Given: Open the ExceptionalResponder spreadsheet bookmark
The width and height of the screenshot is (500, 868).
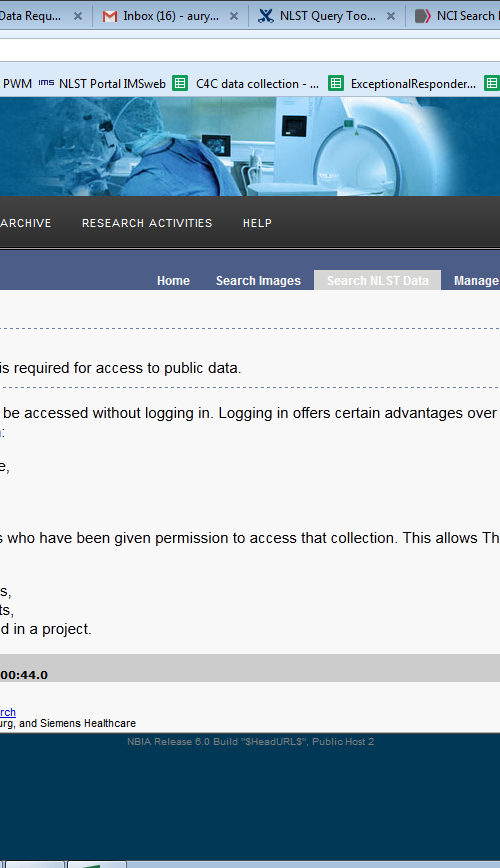Looking at the screenshot, I should 403,84.
